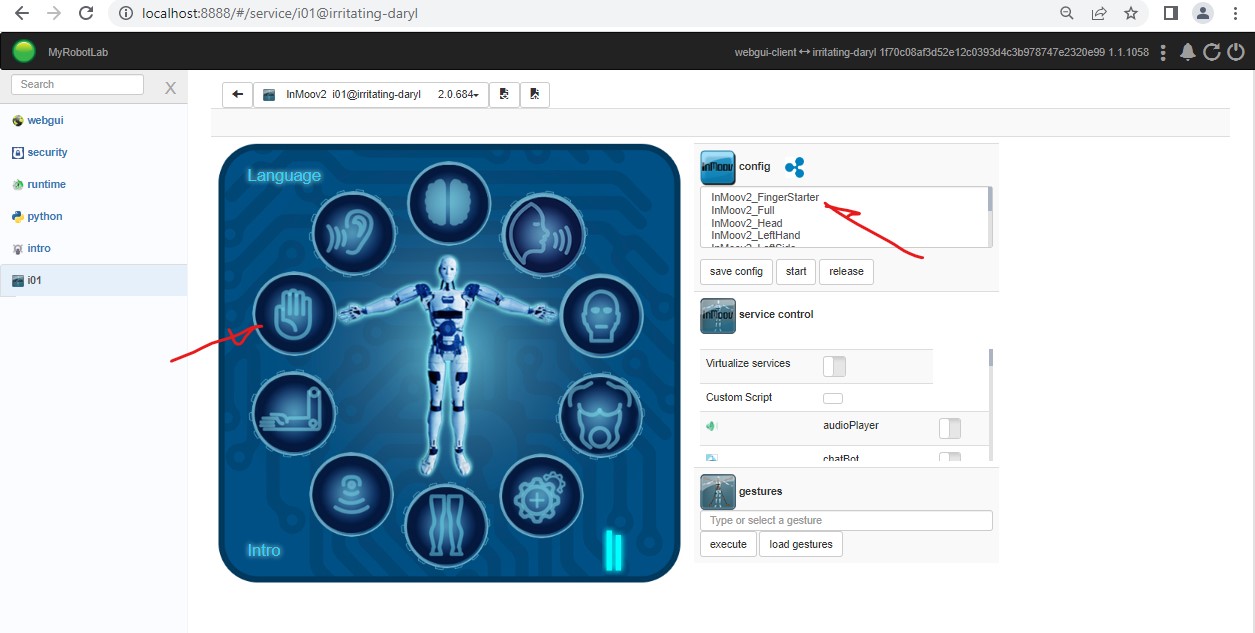The image size is (1255, 633).
Task: Toggle the Virtualize services switch
Action: click(833, 366)
